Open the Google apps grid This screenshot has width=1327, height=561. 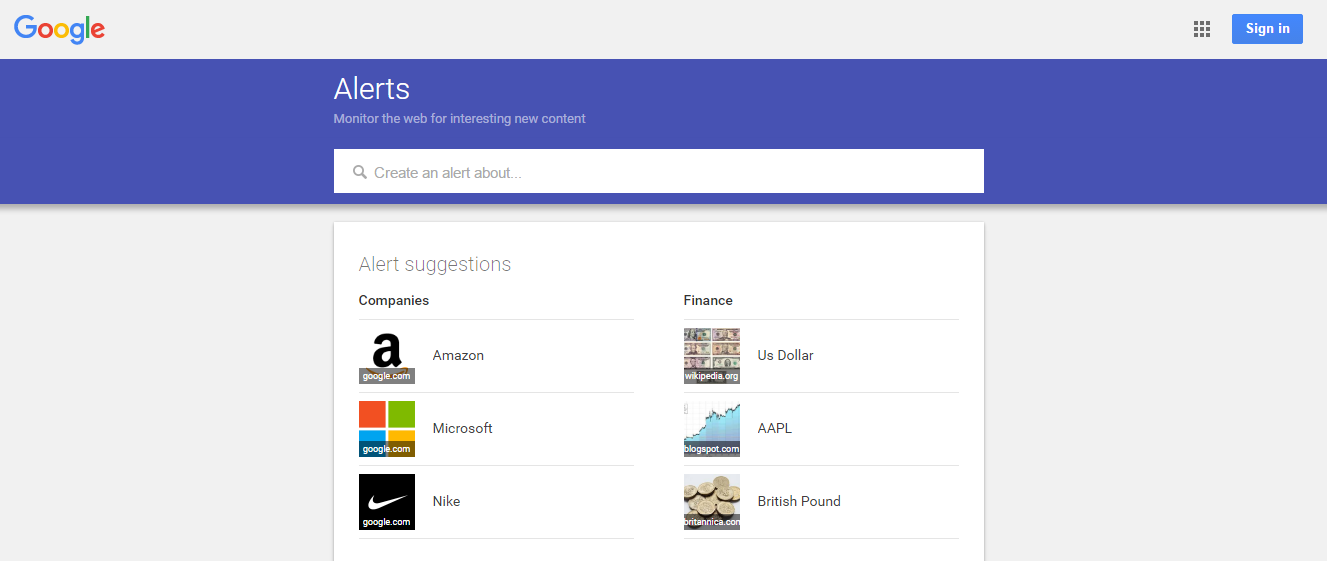coord(1202,29)
